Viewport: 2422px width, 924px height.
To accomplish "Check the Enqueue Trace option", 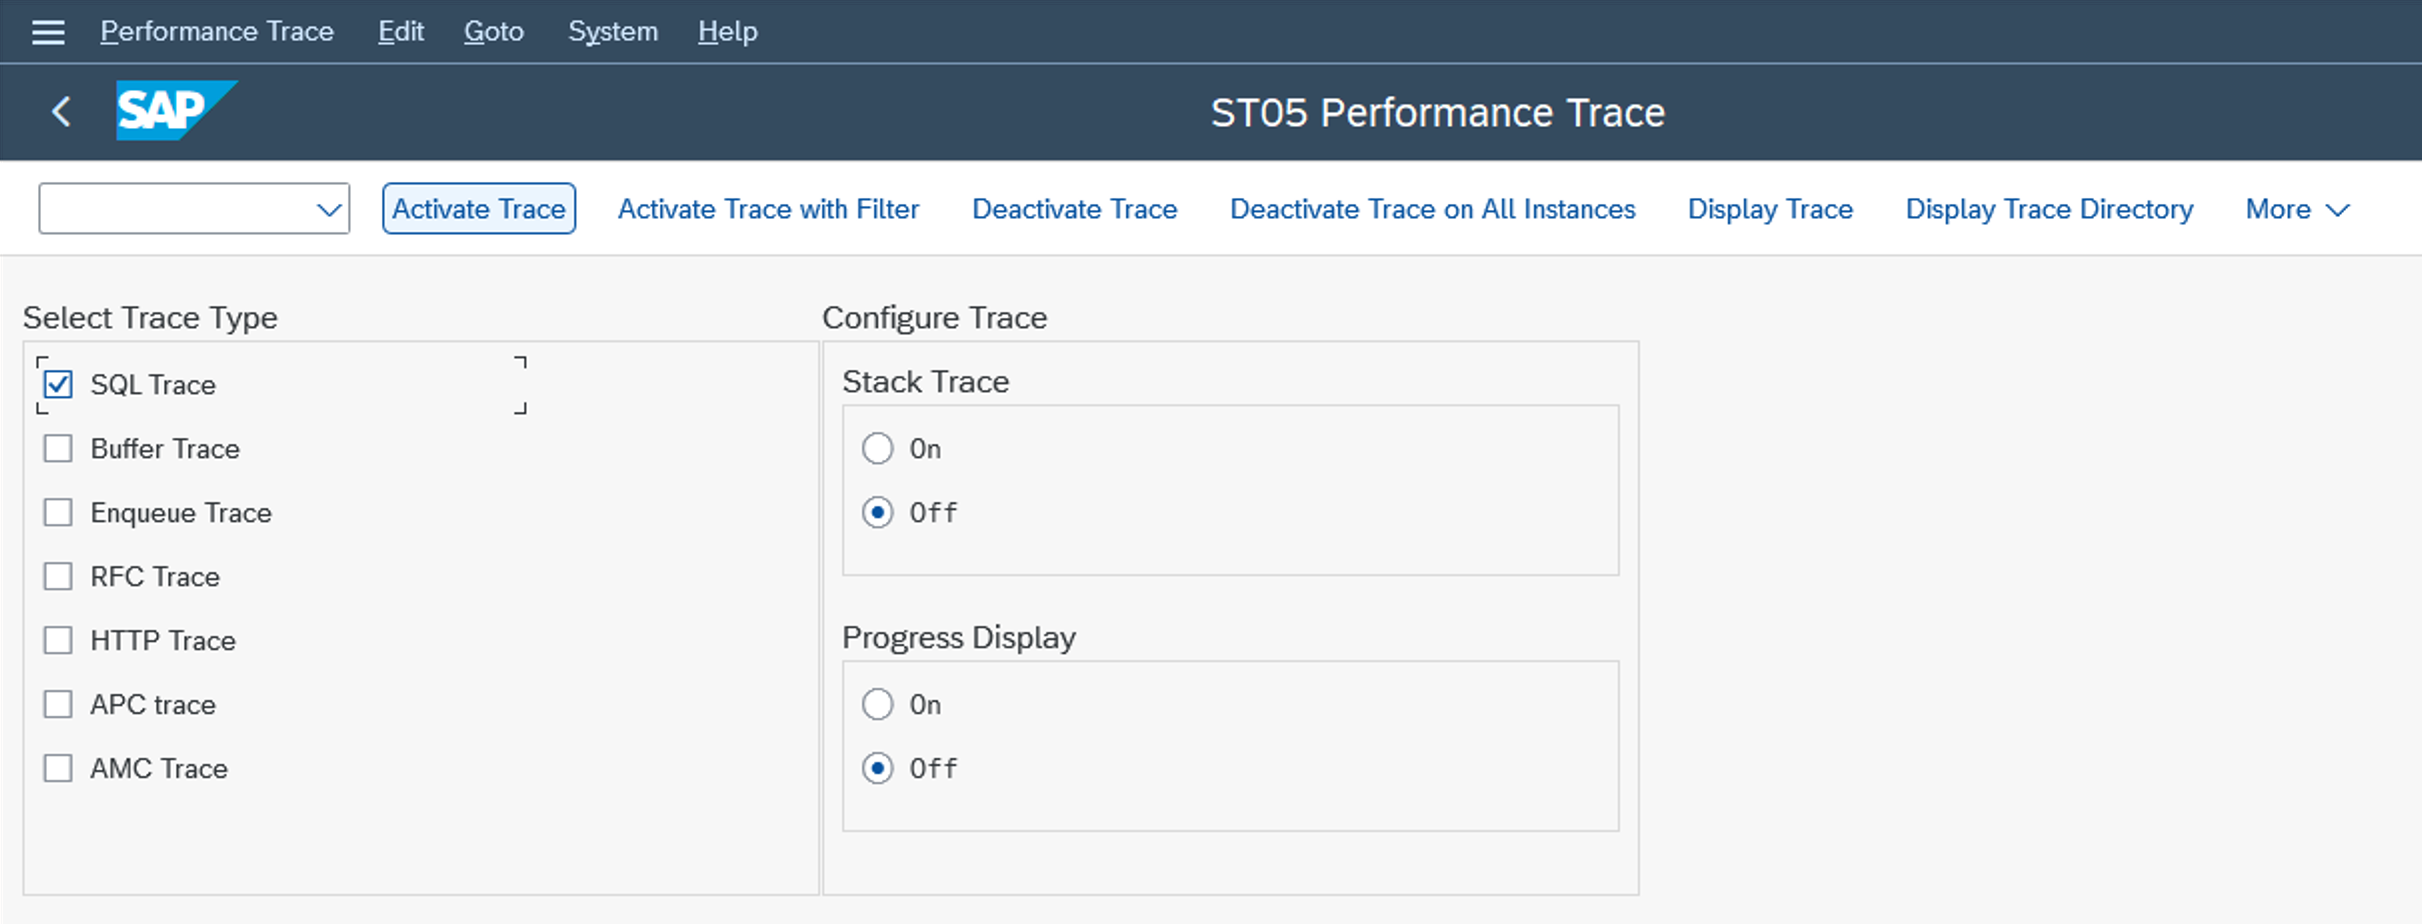I will [x=58, y=512].
